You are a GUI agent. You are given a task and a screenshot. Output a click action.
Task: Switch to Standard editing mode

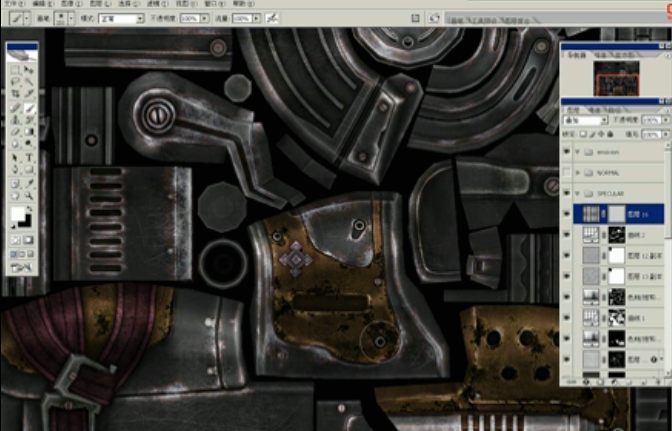coord(15,240)
